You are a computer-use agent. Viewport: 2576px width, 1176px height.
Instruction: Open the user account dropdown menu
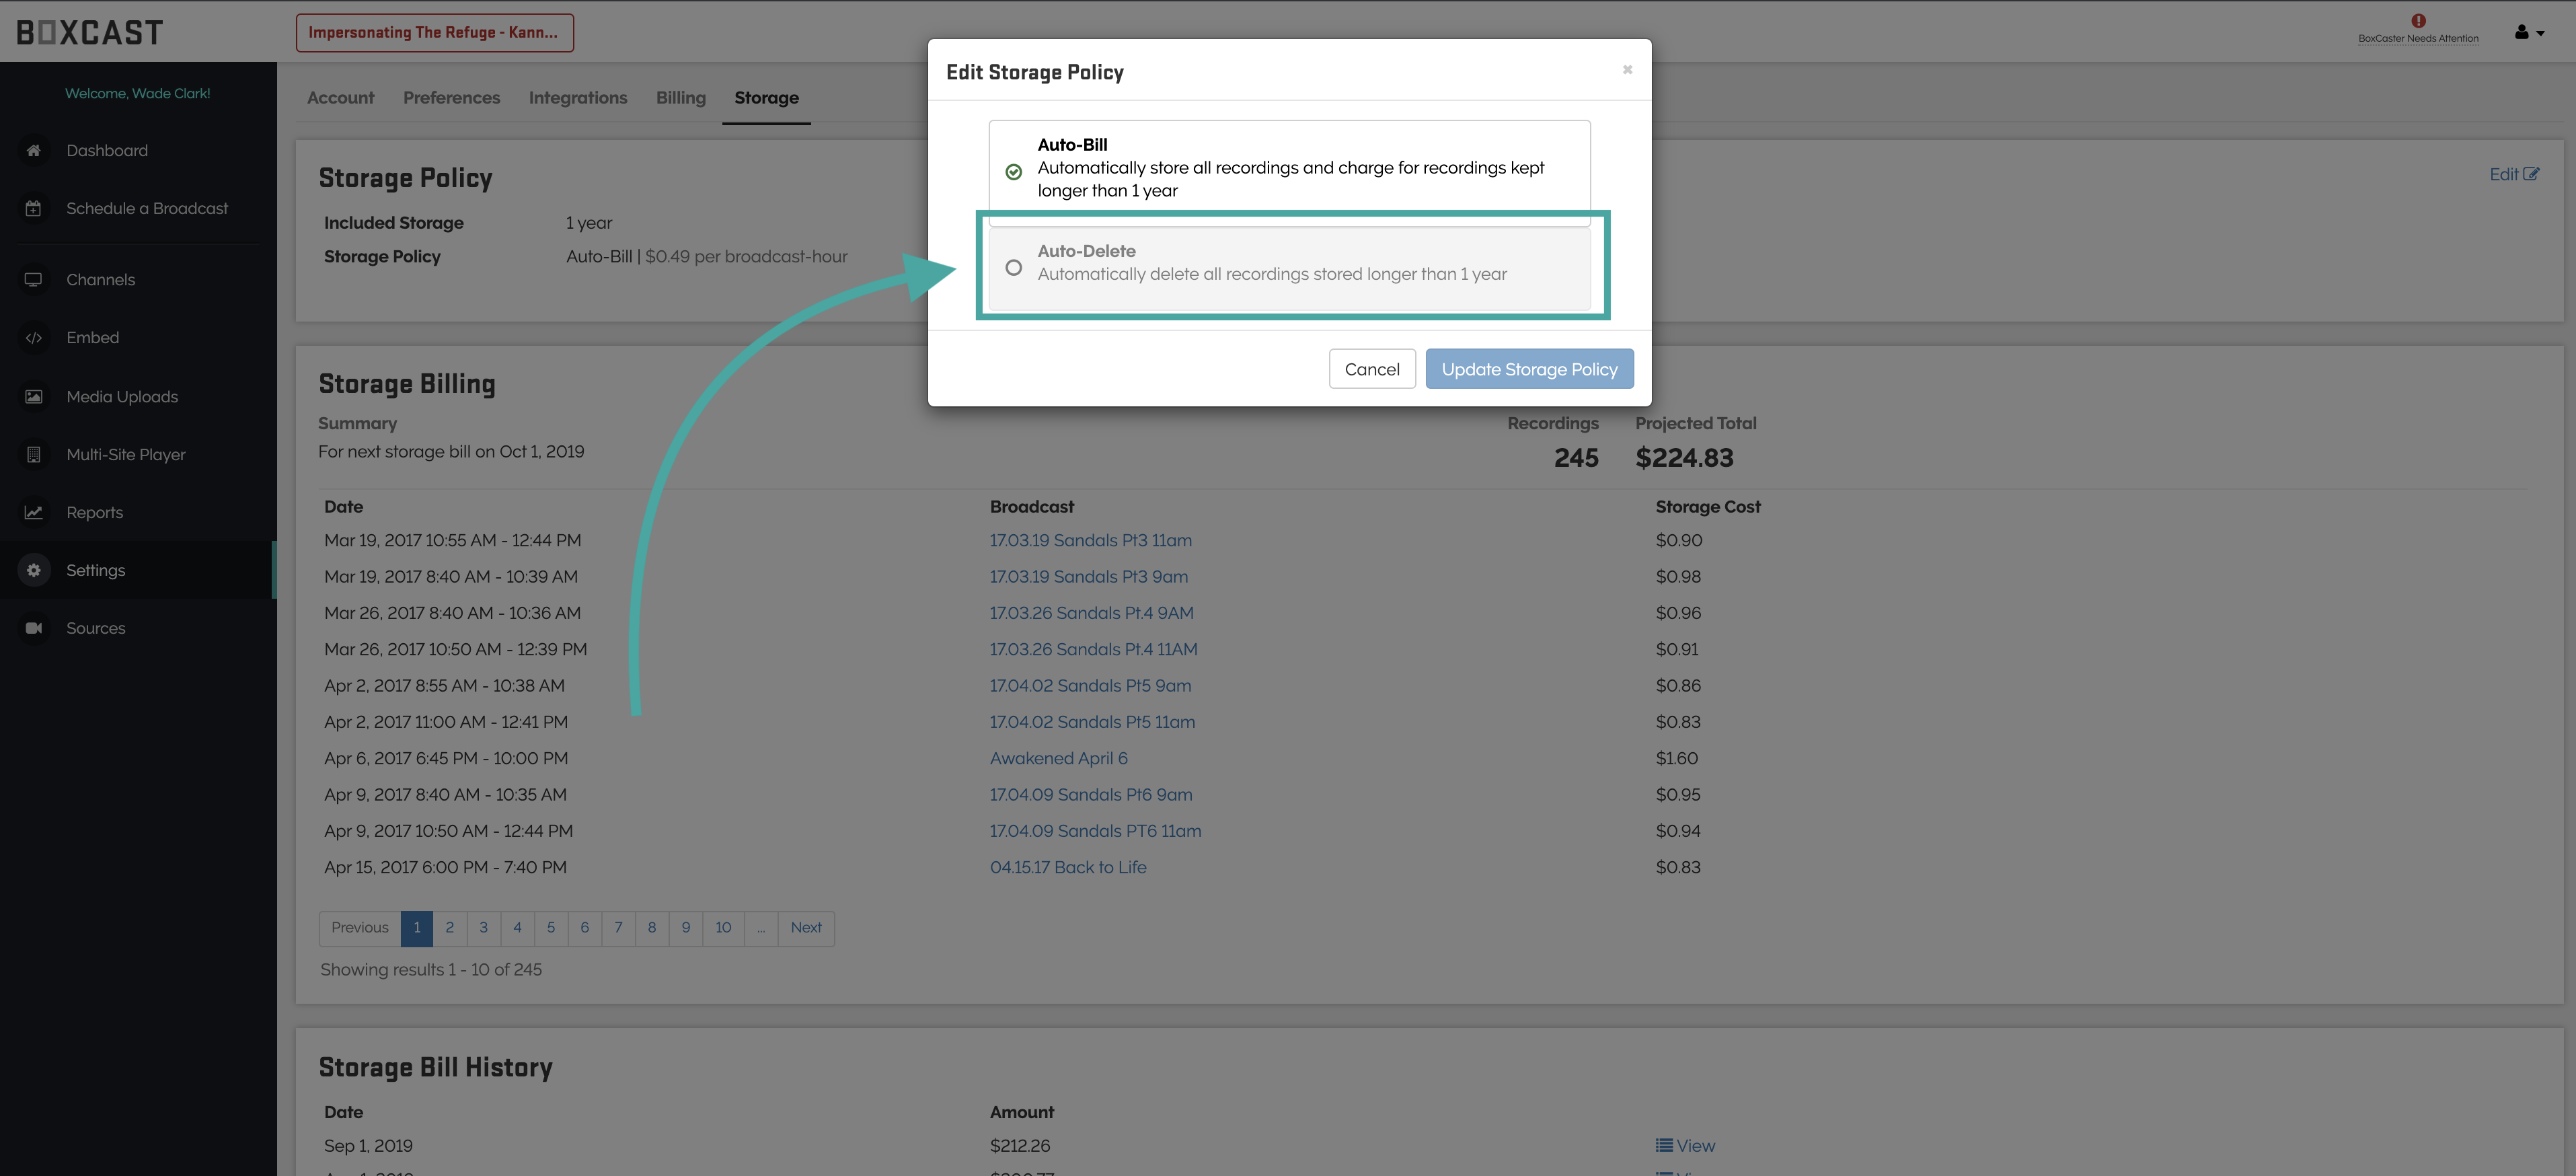[2528, 33]
